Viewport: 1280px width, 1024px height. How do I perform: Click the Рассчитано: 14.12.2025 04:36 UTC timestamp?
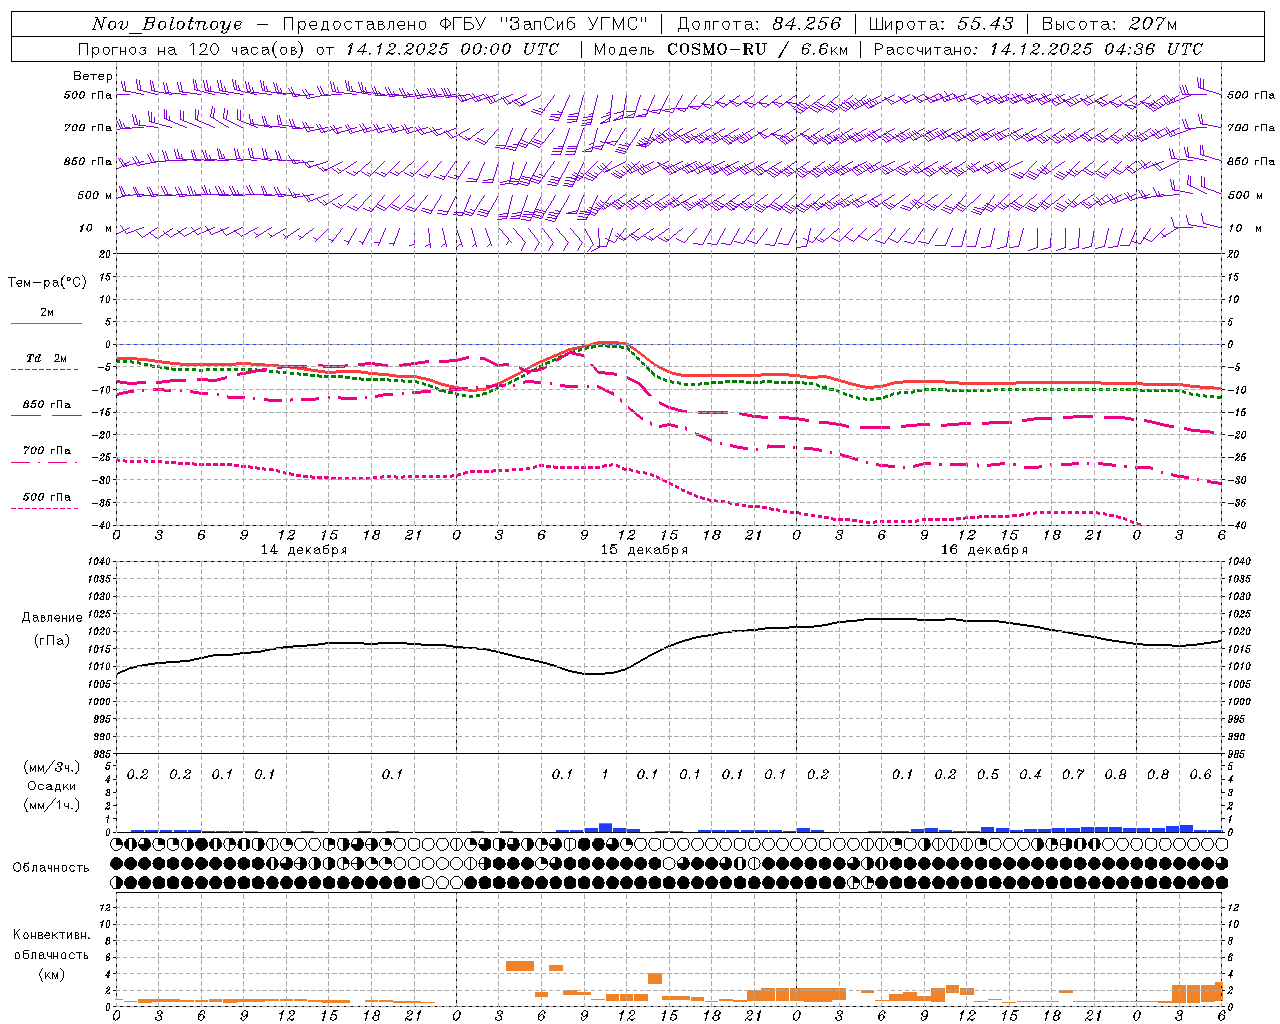1038,49
